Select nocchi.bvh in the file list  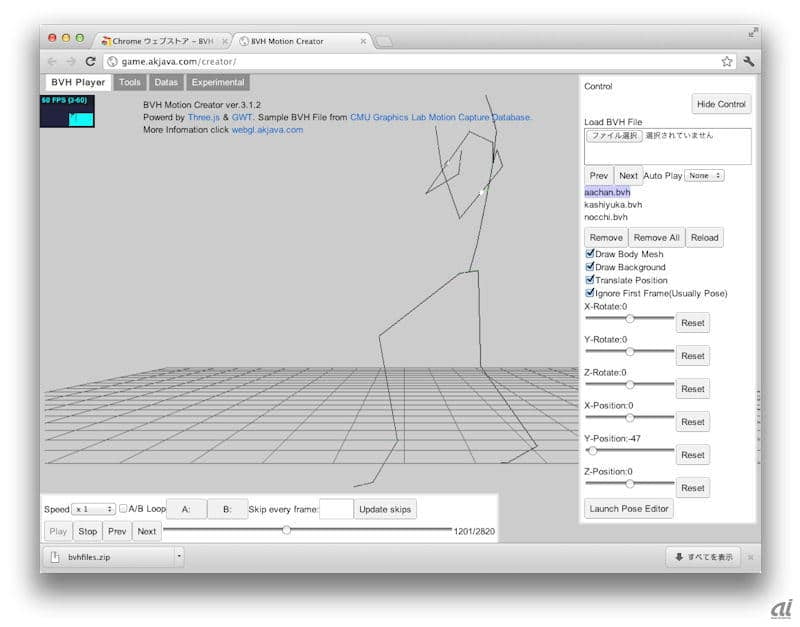(606, 217)
